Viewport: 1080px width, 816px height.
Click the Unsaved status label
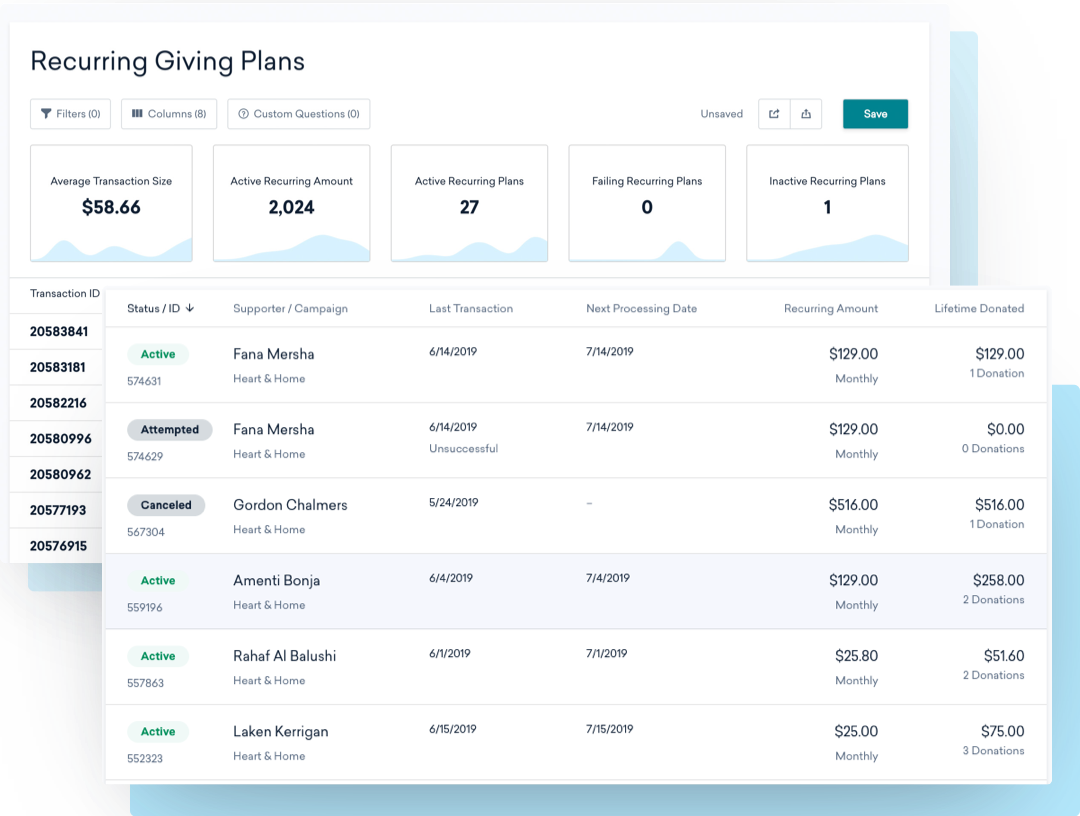coord(721,114)
